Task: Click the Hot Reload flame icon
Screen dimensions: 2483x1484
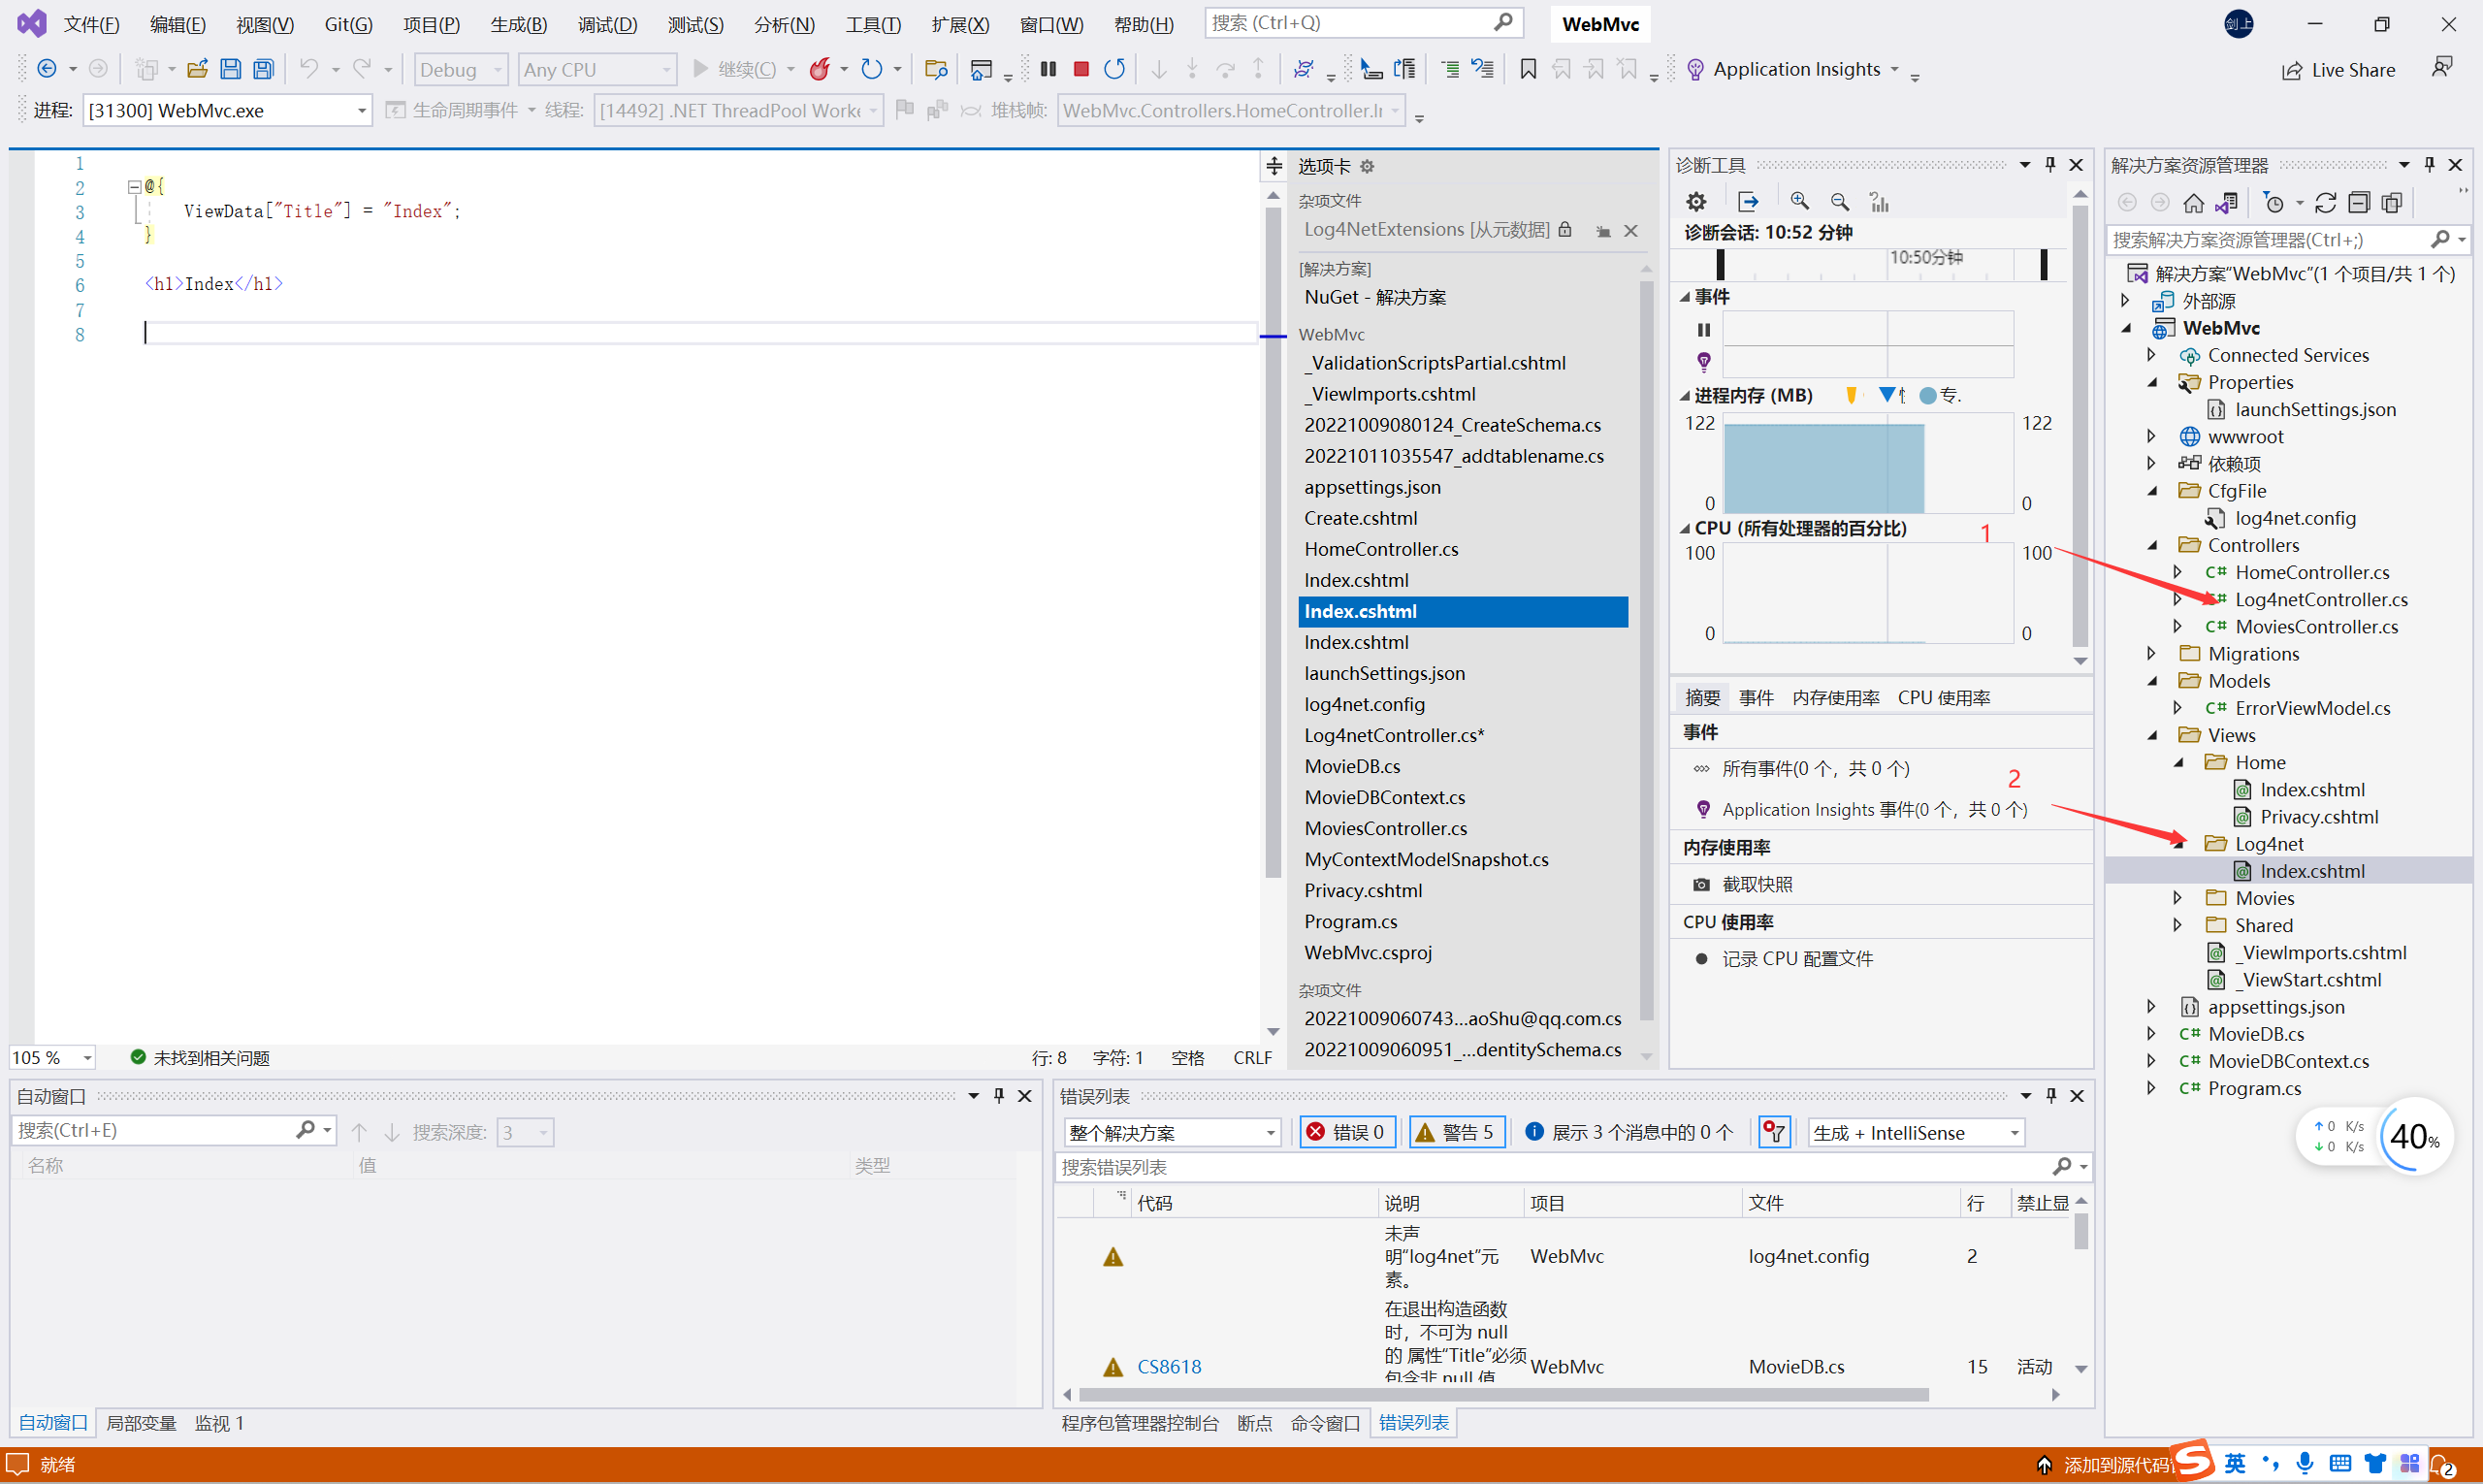Action: 820,69
